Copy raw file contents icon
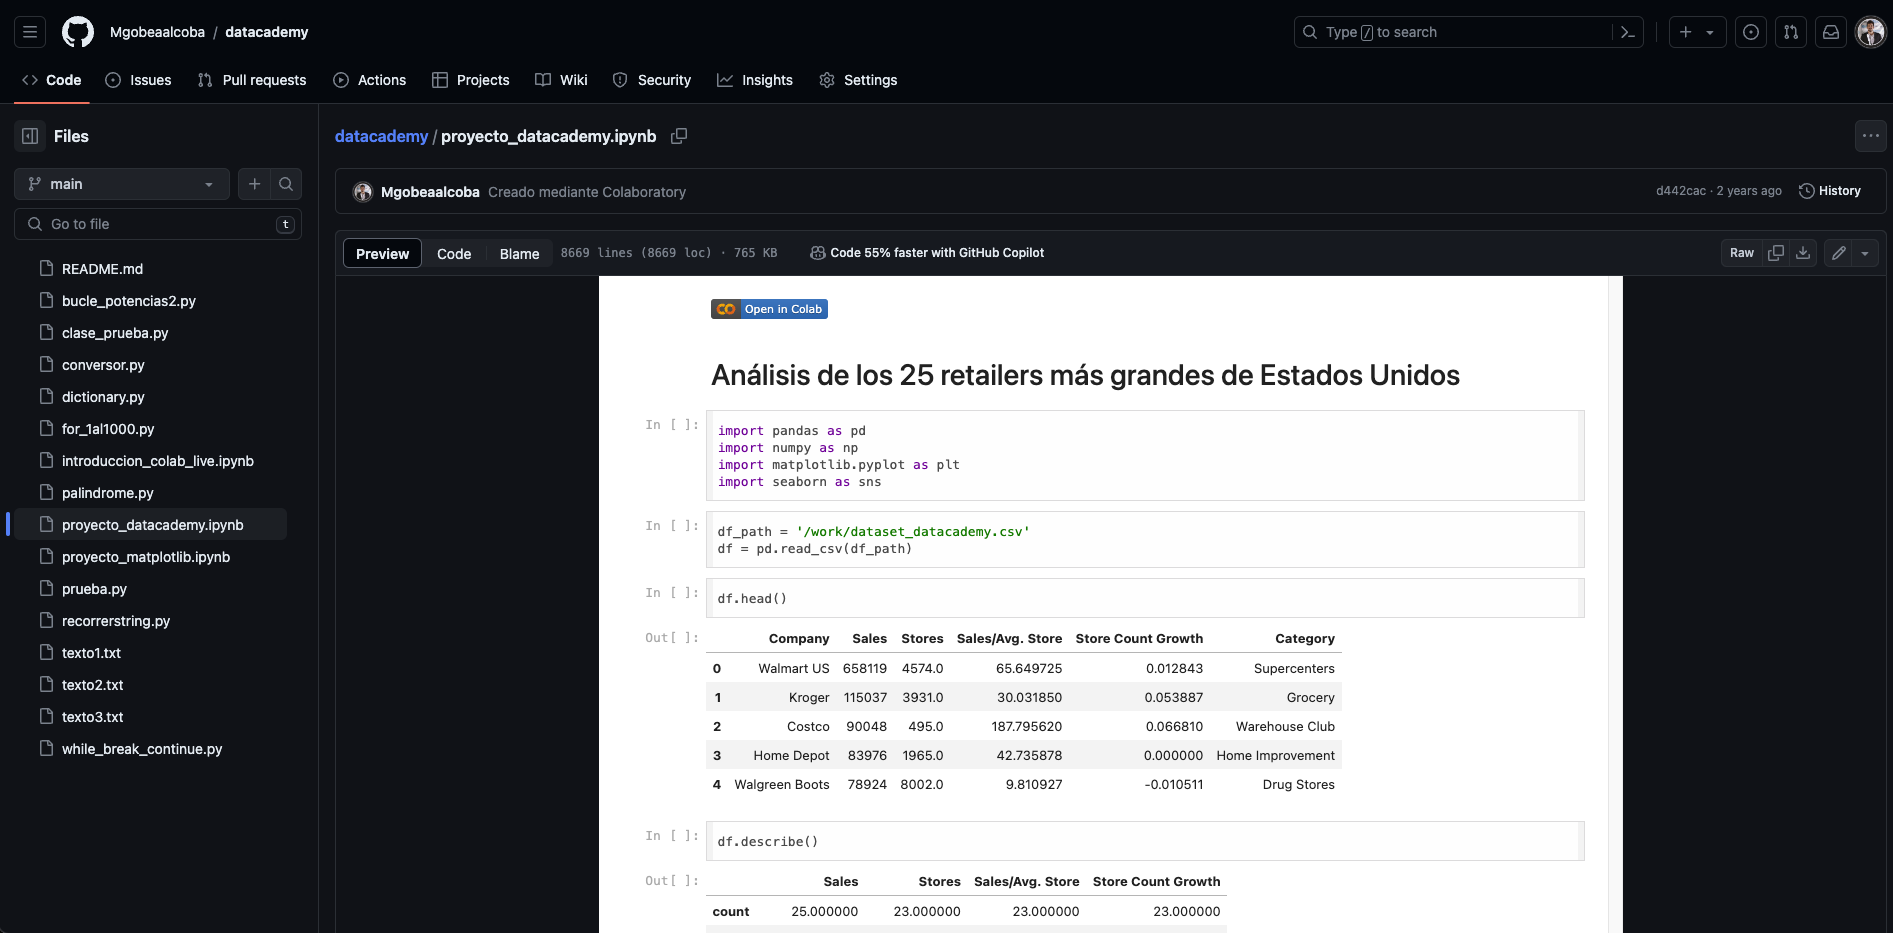 point(1776,253)
